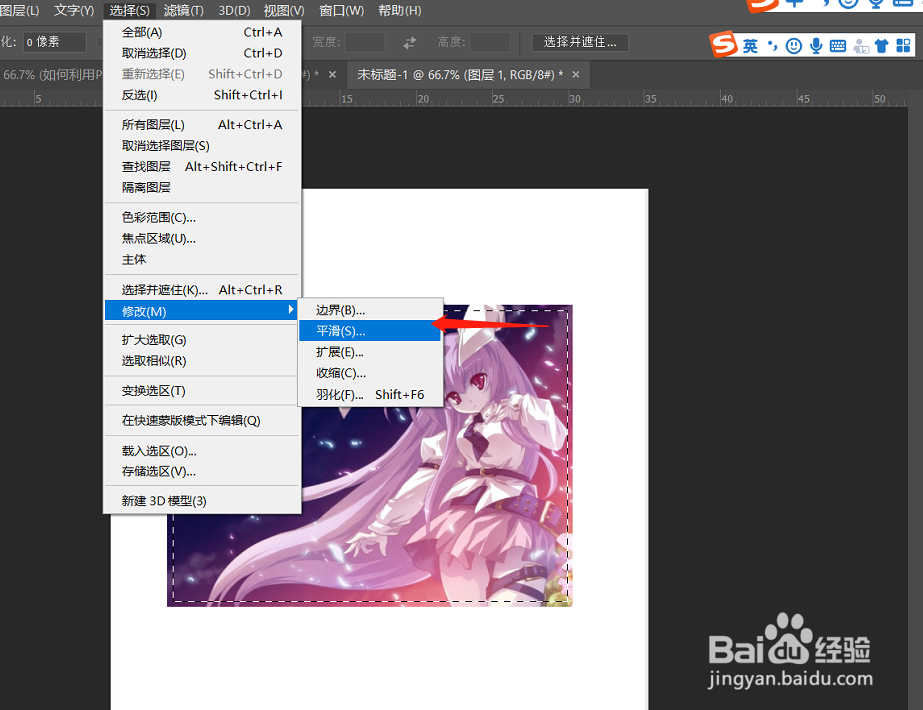The height and width of the screenshot is (710, 923).
Task: Choose 选择并遮住(K)... menu entry
Action: (202, 290)
